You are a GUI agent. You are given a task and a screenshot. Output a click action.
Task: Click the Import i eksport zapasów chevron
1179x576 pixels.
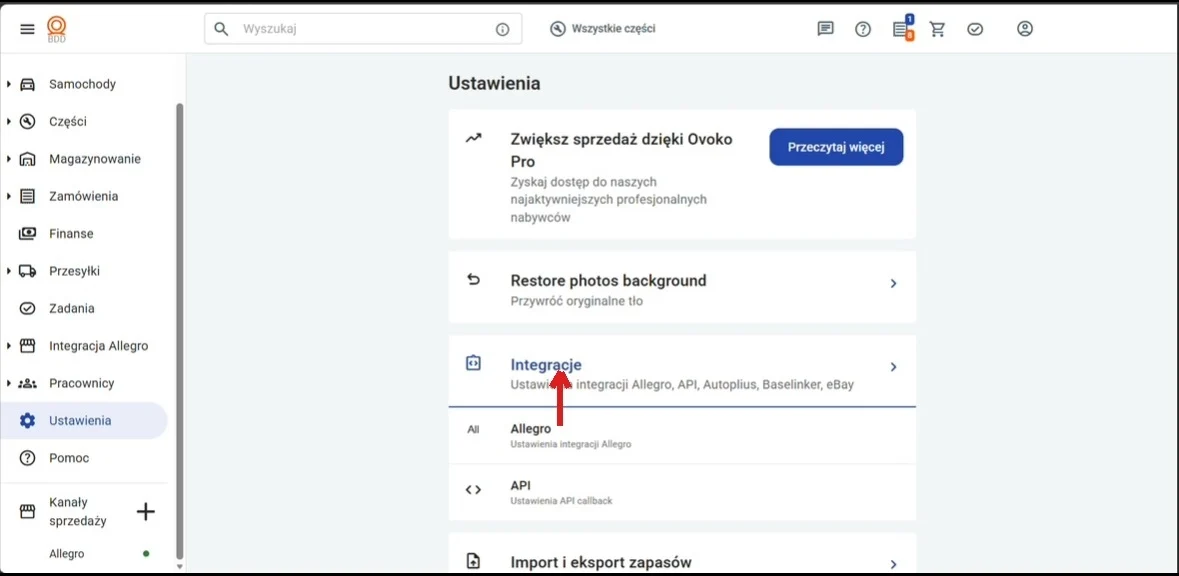(893, 564)
